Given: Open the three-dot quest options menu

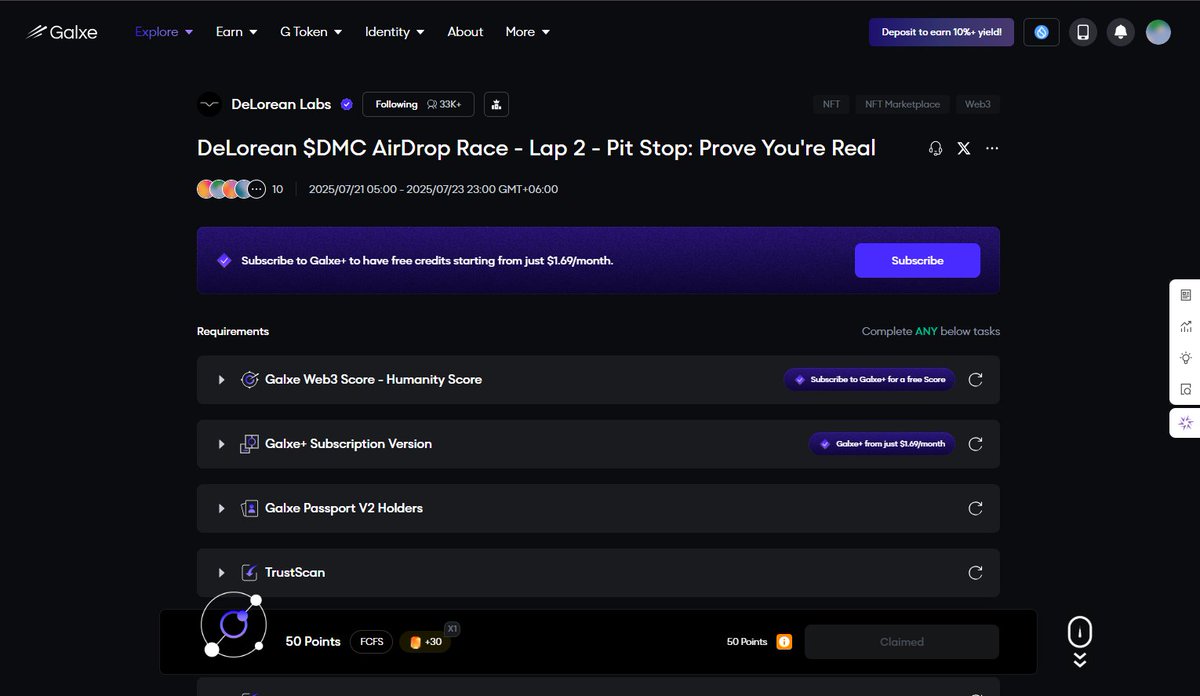Looking at the screenshot, I should click(x=992, y=148).
